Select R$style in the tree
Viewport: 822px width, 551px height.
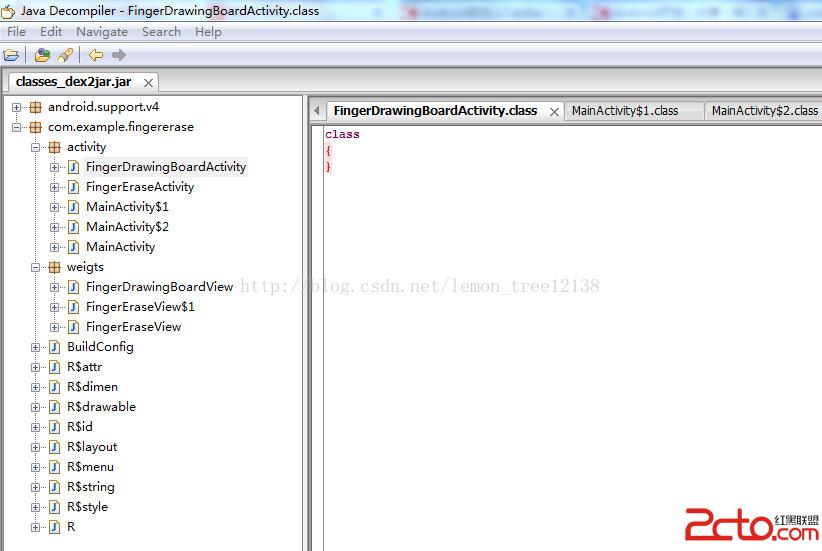pos(88,507)
